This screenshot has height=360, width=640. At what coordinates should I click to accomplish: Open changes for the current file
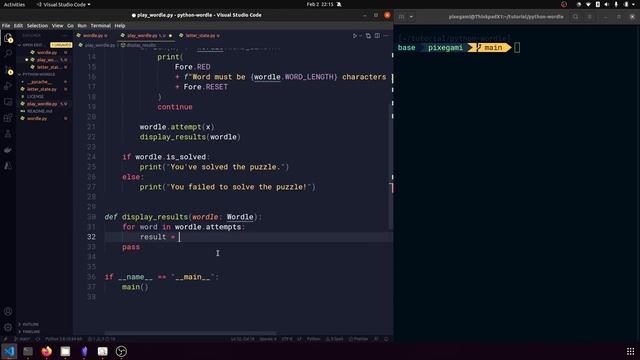pyautogui.click(x=368, y=36)
